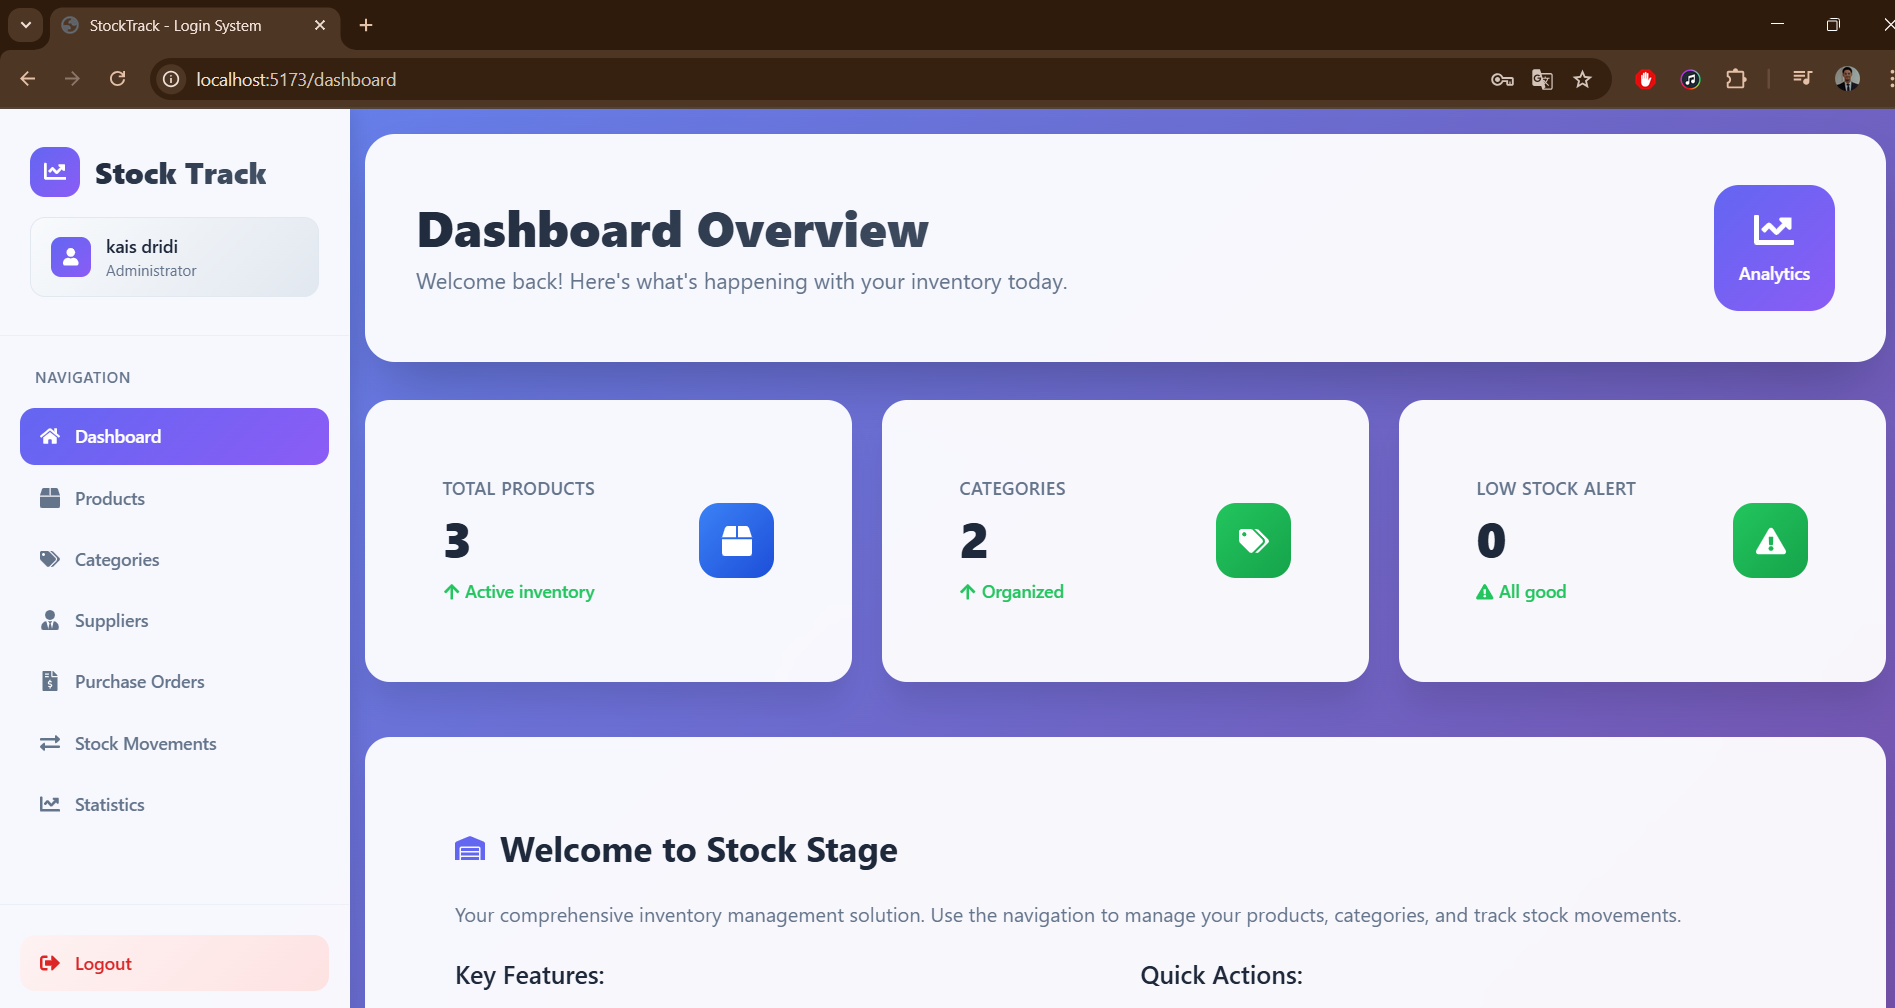The width and height of the screenshot is (1895, 1008).
Task: Open the saved passwords key icon
Action: coord(1502,79)
